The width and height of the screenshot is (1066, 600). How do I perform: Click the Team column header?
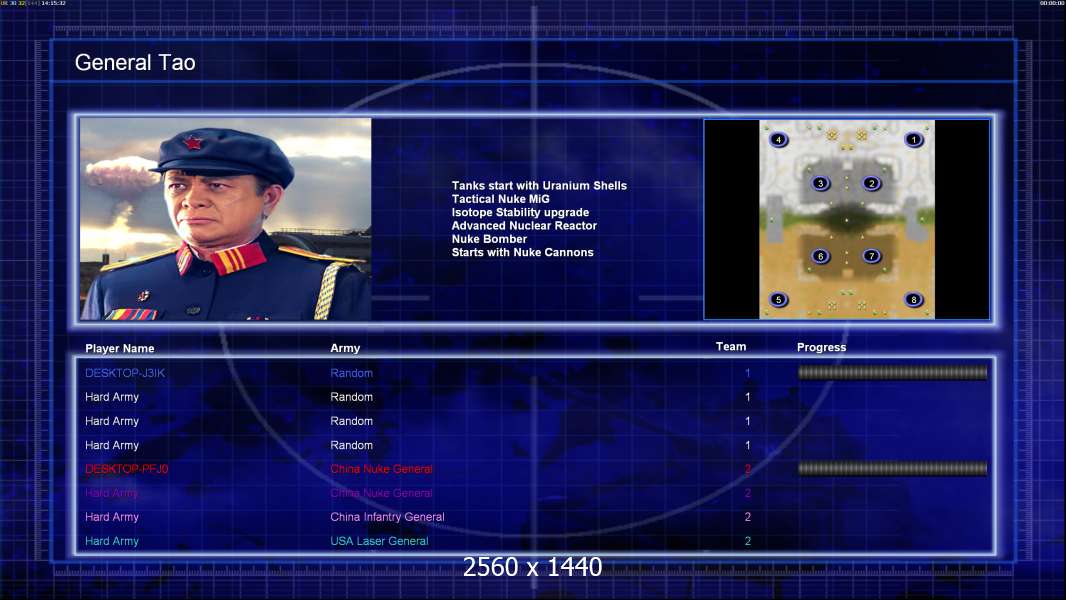tap(731, 347)
